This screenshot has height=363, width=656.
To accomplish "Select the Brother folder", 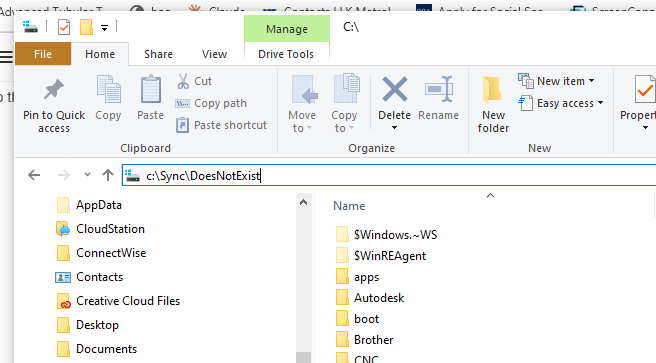I will click(364, 340).
